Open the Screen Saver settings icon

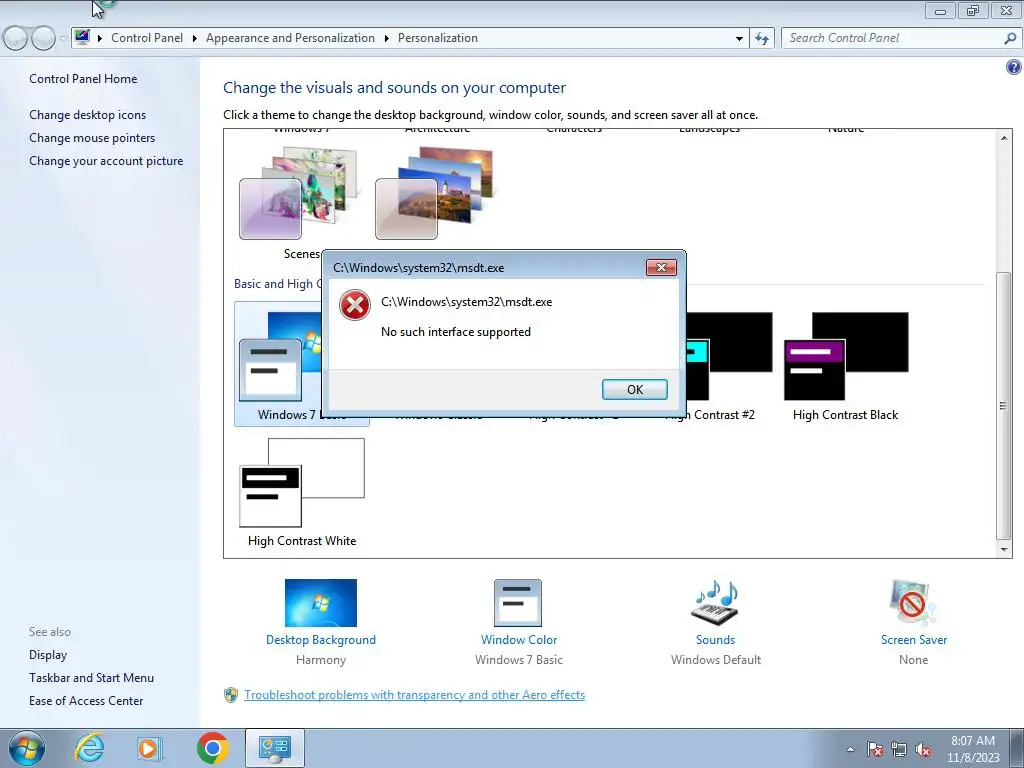click(x=913, y=603)
